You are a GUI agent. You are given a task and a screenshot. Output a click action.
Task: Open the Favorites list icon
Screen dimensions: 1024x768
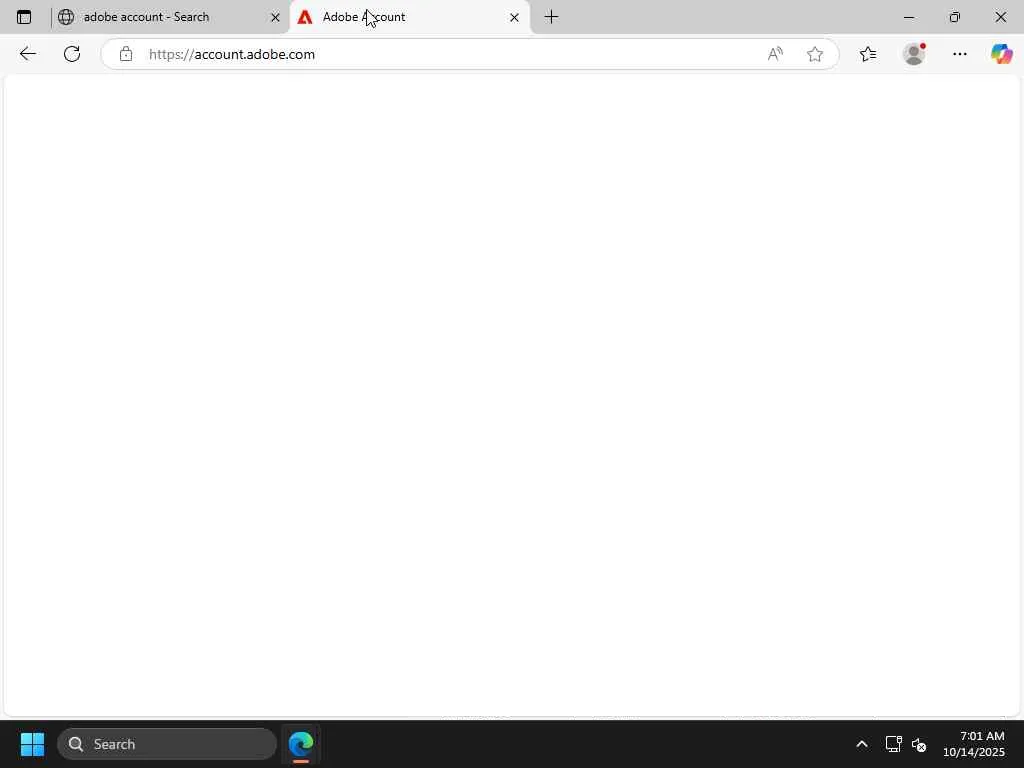coord(868,54)
